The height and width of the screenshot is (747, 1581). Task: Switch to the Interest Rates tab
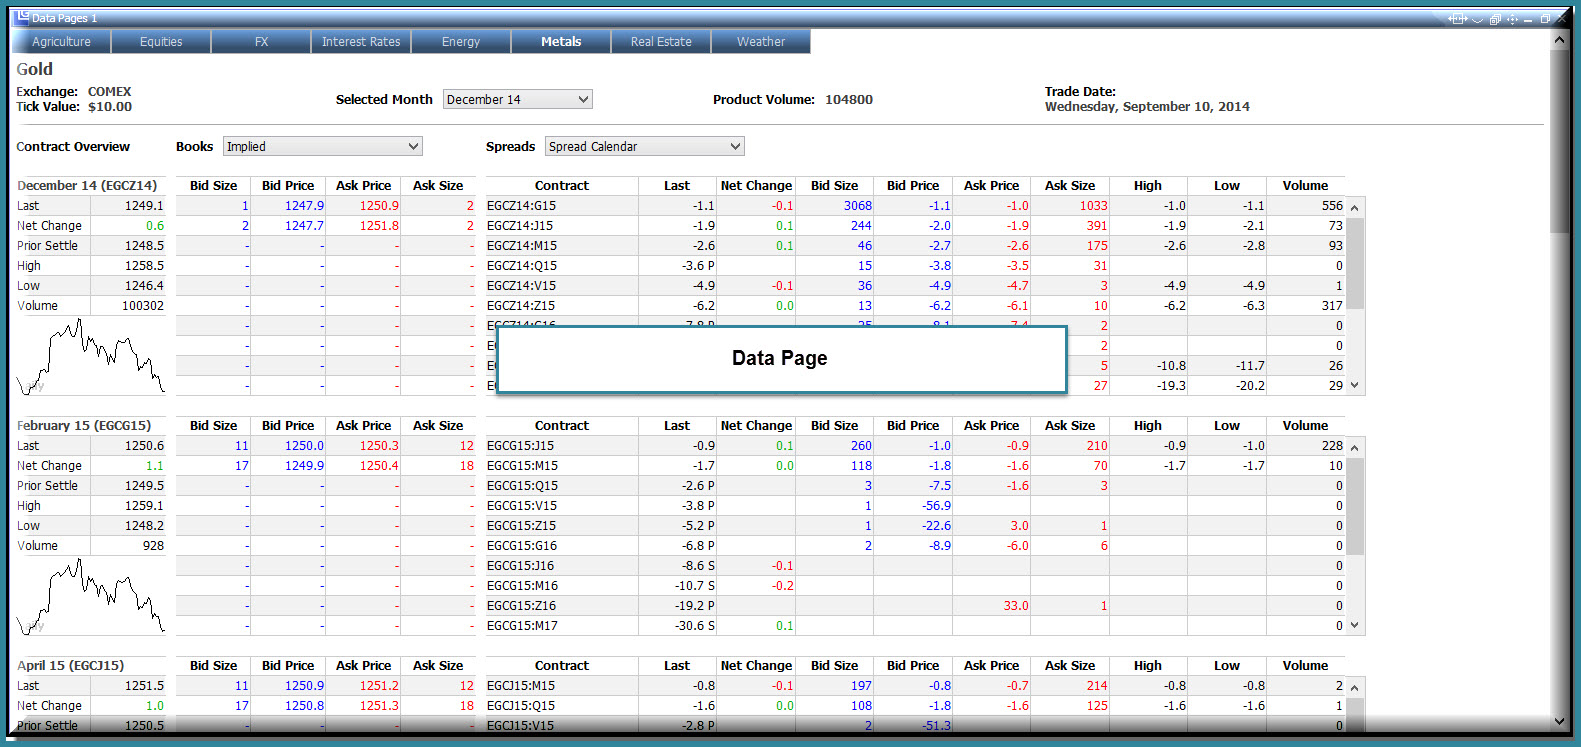361,41
